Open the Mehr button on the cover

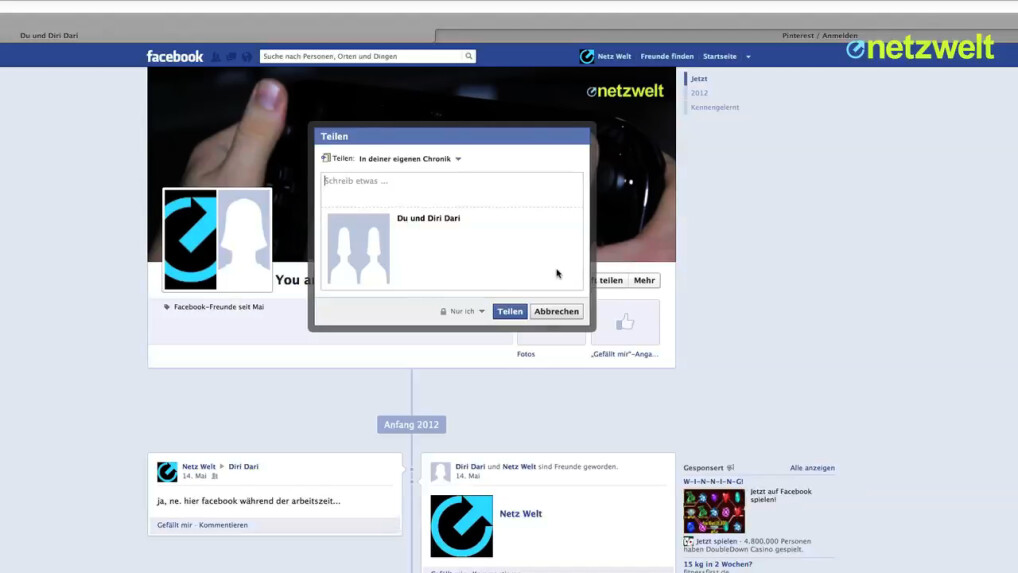coord(644,281)
